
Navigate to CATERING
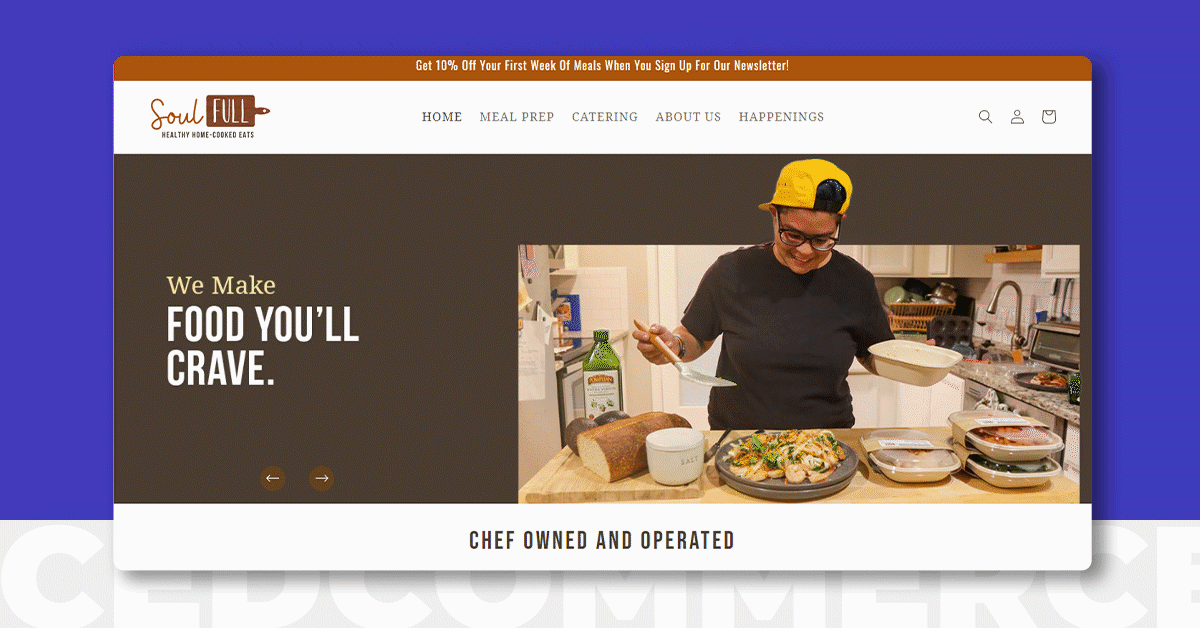pyautogui.click(x=605, y=117)
